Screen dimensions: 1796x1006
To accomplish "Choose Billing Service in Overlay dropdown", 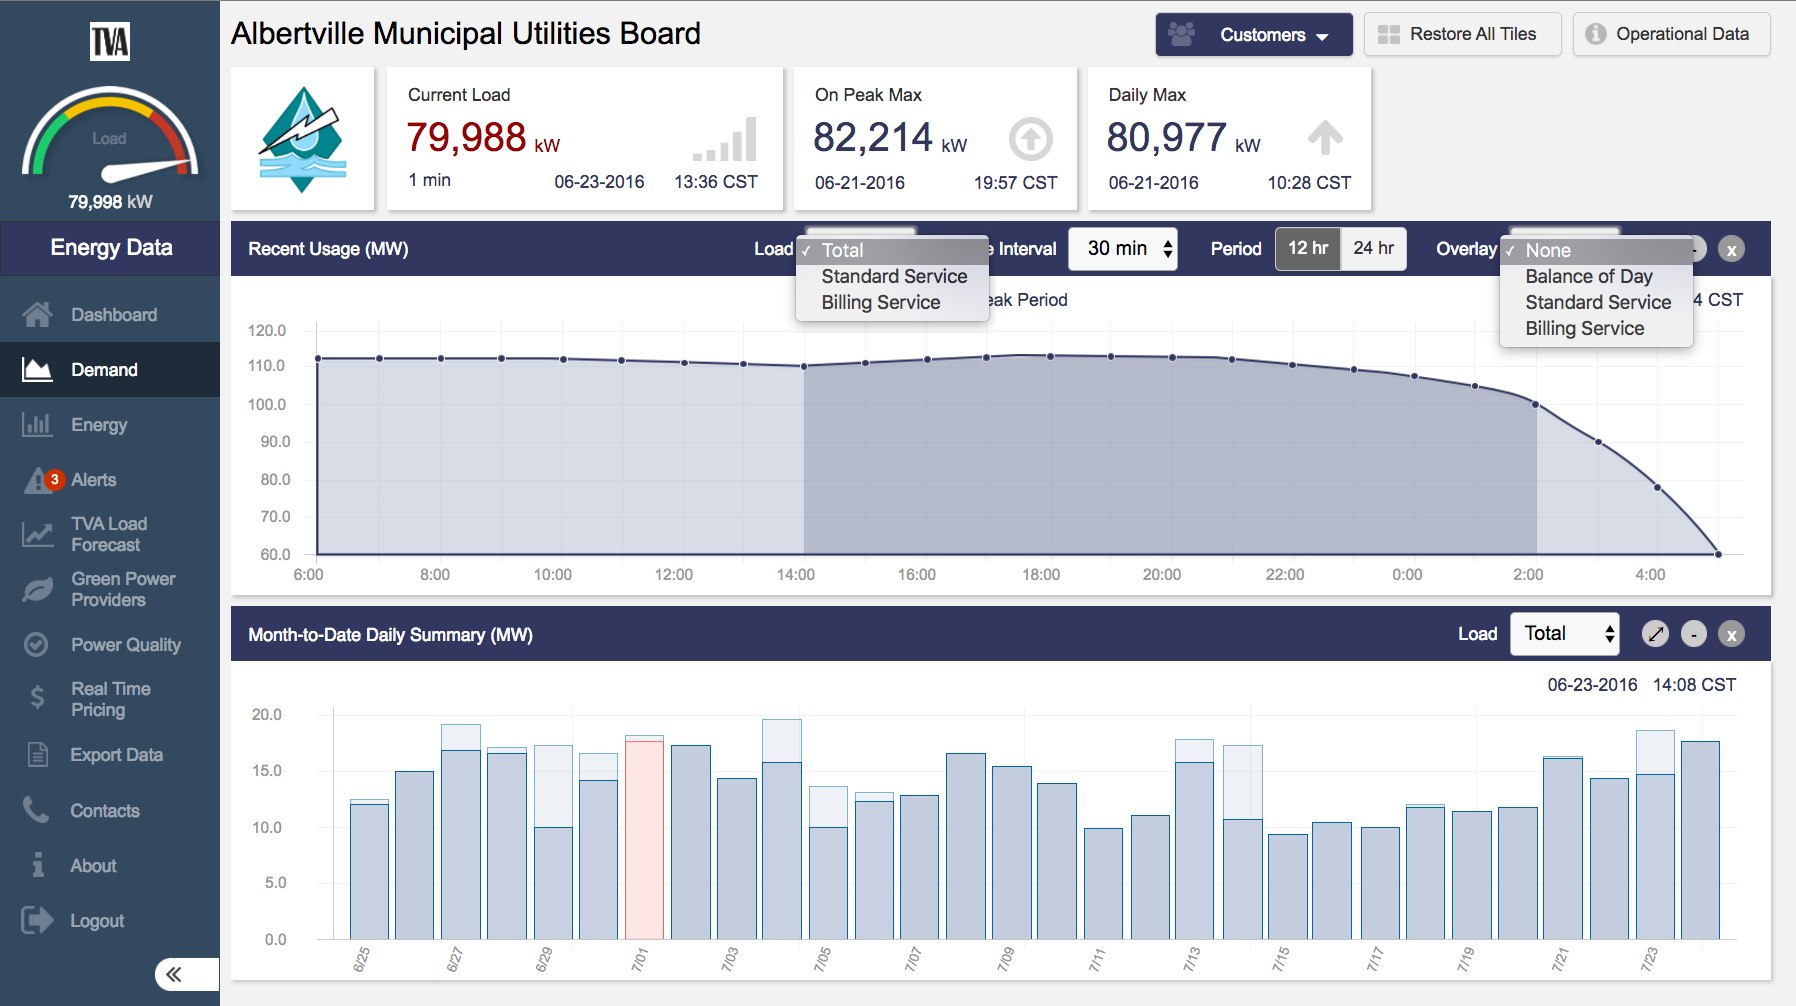I will tap(1596, 329).
